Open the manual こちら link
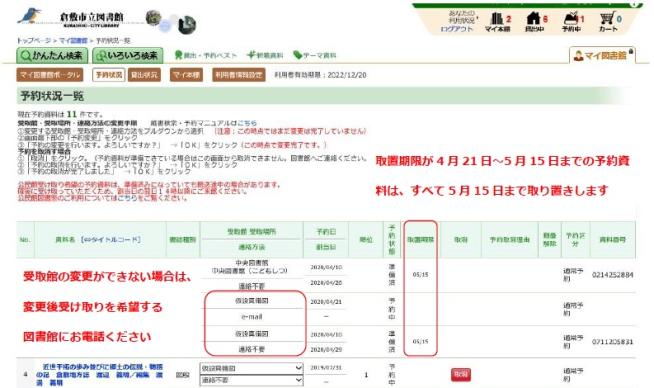Viewport: 654px width, 388px height. 247,123
